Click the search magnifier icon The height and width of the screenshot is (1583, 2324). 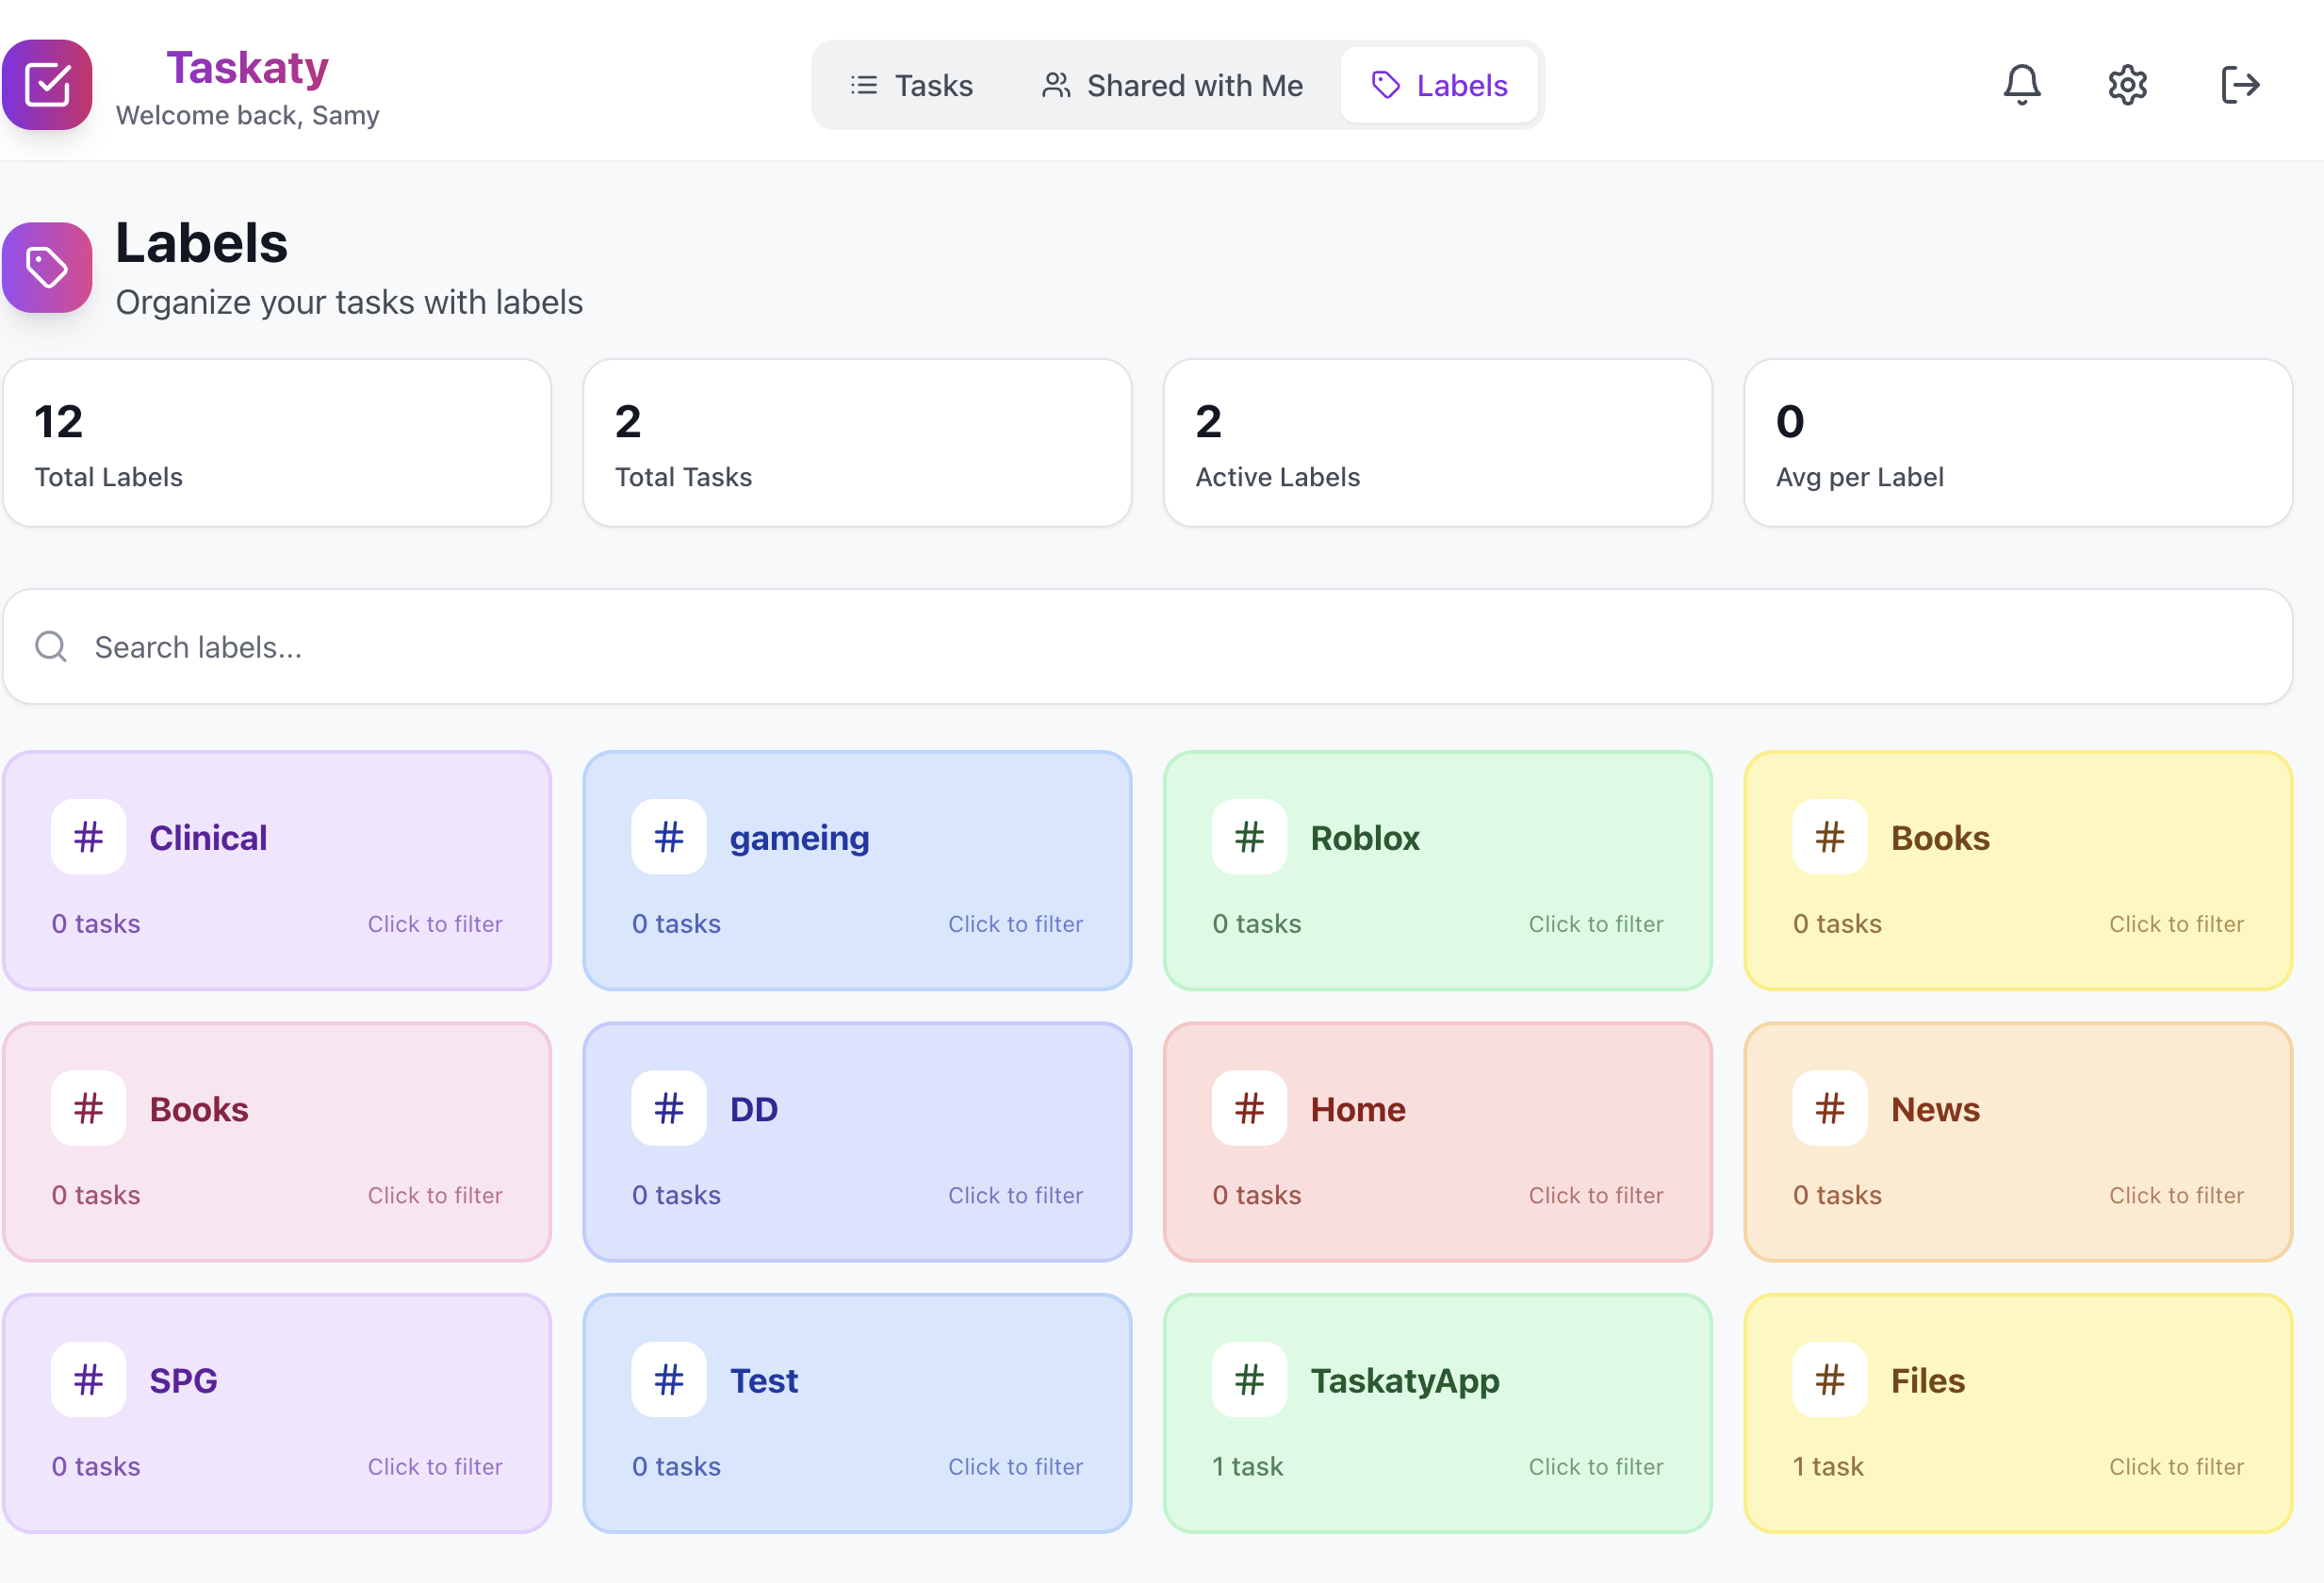[x=51, y=647]
